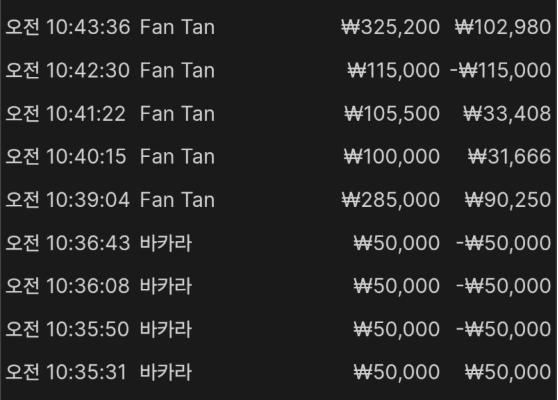This screenshot has width=558, height=400.
Task: Click the ₩102,980 result amount
Action: coord(503,27)
